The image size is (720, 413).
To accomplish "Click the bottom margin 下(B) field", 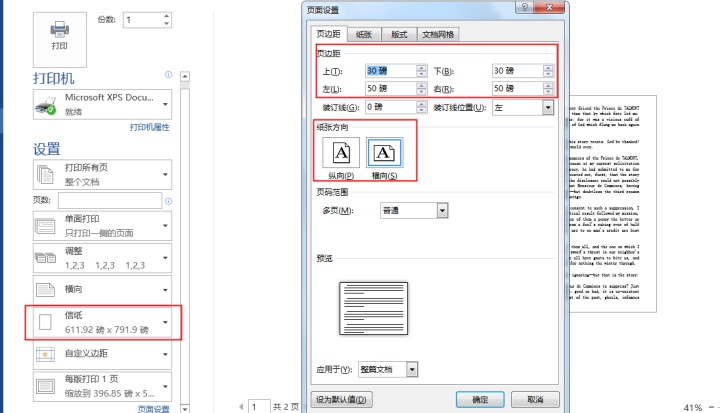I will 518,71.
